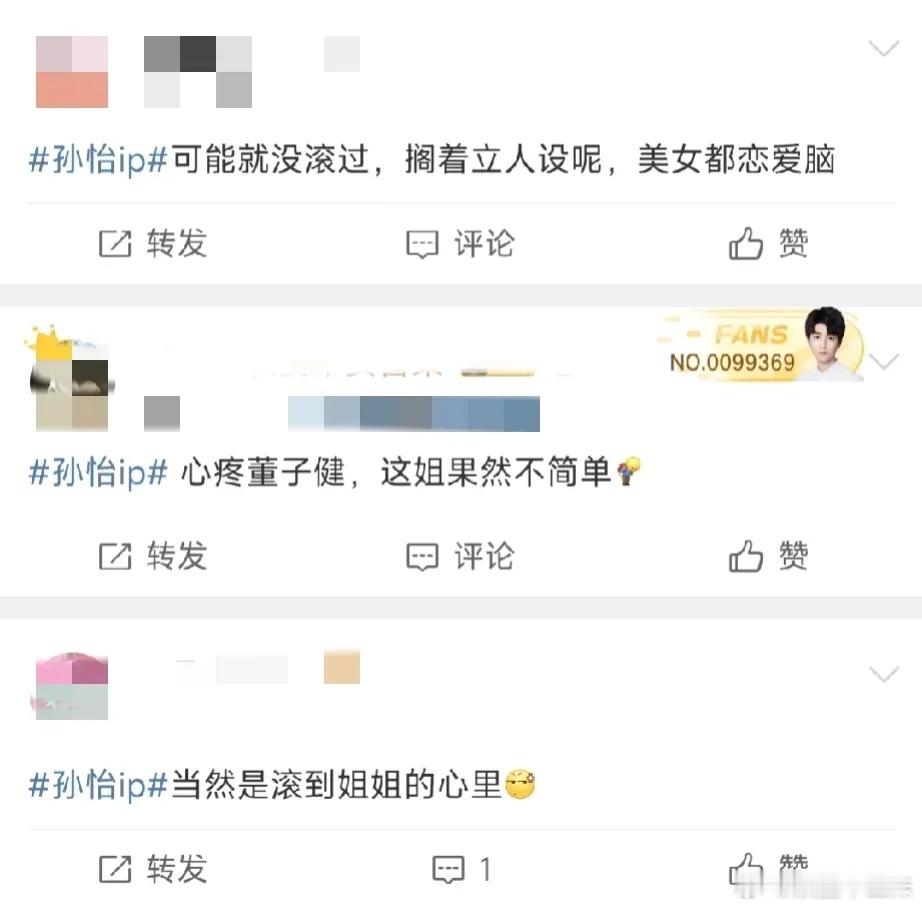Repost the 滚到姐姐的心里 post
Screen dimensions: 922x908
pyautogui.click(x=152, y=869)
